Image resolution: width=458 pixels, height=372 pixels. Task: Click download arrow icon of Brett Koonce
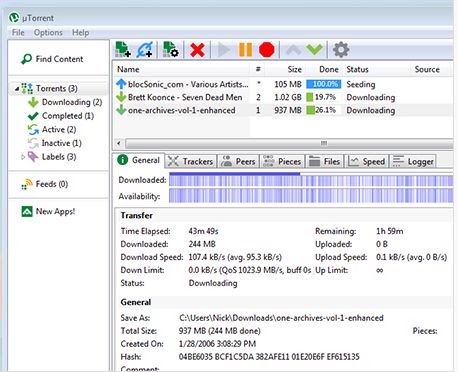121,97
